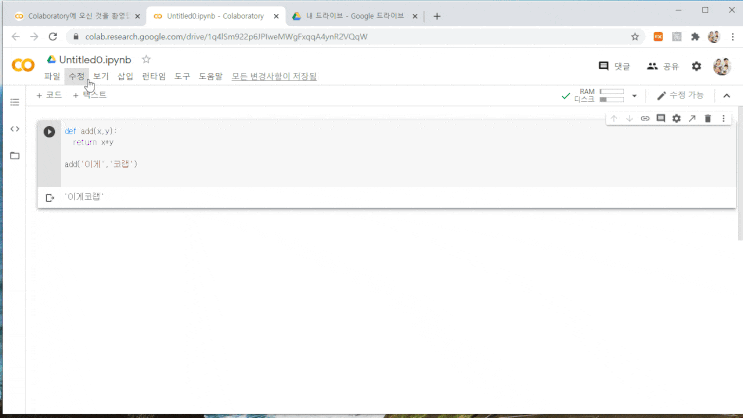Open the Chrome profile avatar

tap(714, 36)
